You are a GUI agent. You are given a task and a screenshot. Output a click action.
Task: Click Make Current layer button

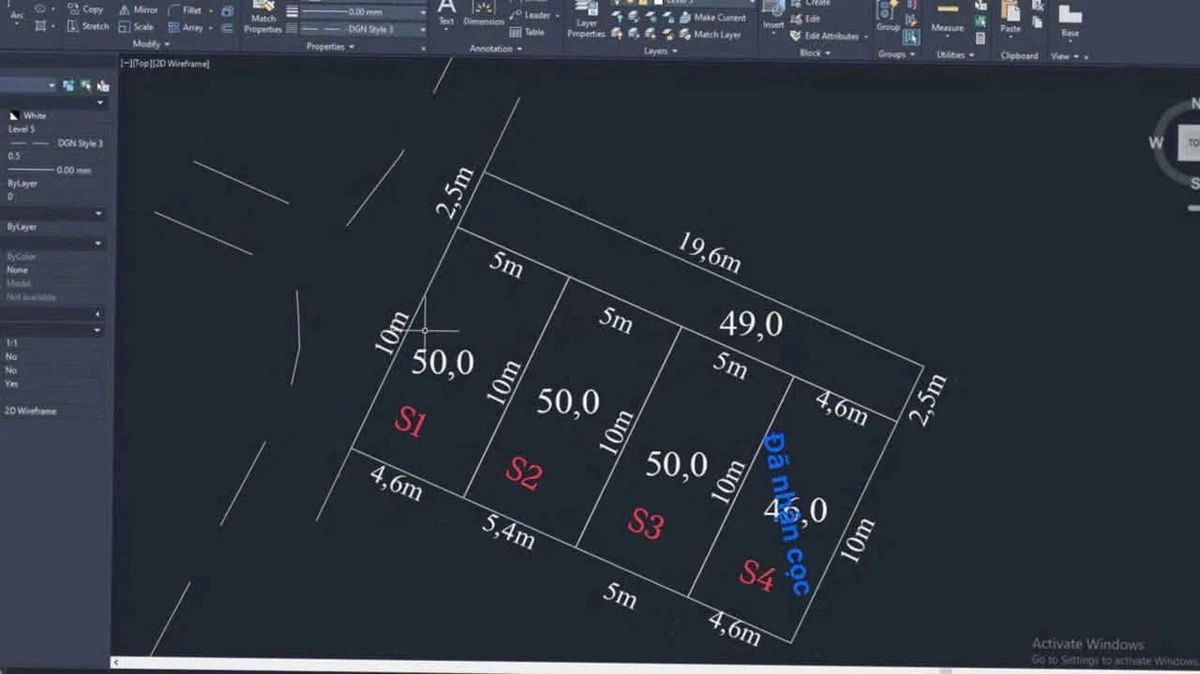click(x=711, y=17)
